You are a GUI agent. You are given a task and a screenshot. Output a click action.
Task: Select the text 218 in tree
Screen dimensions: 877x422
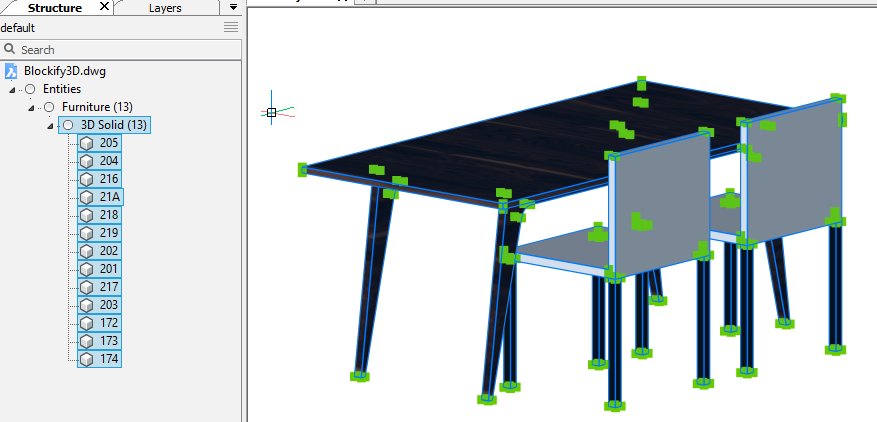[109, 215]
